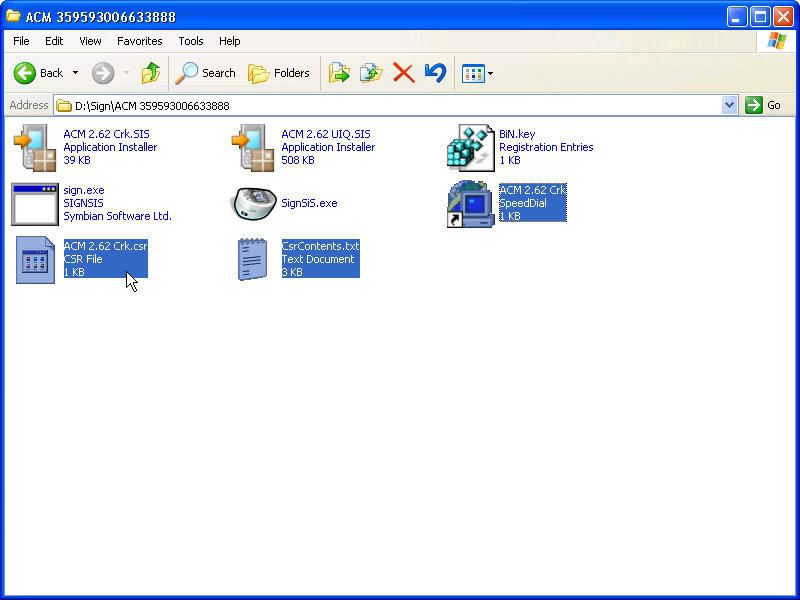Select the ACM 2.62 Crk.SIS file icon
Viewport: 800px width, 600px height.
34,147
